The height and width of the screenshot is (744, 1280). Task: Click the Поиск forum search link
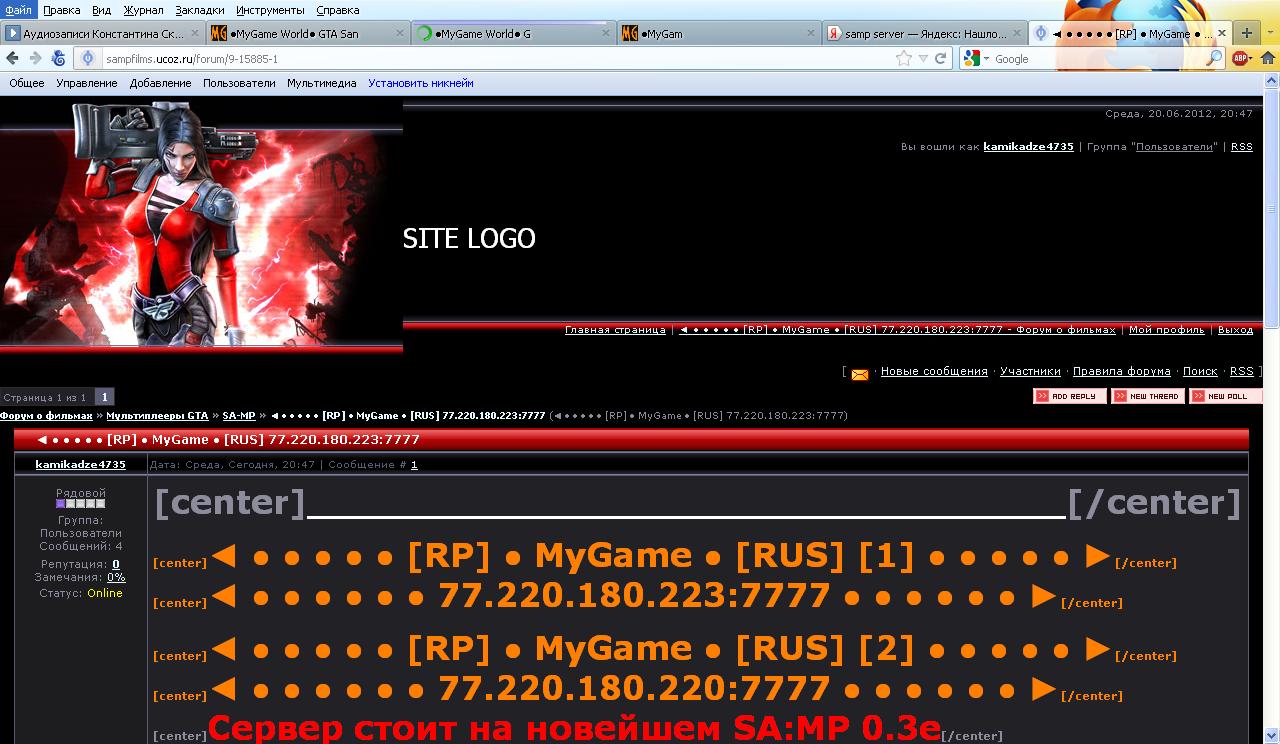(1200, 371)
